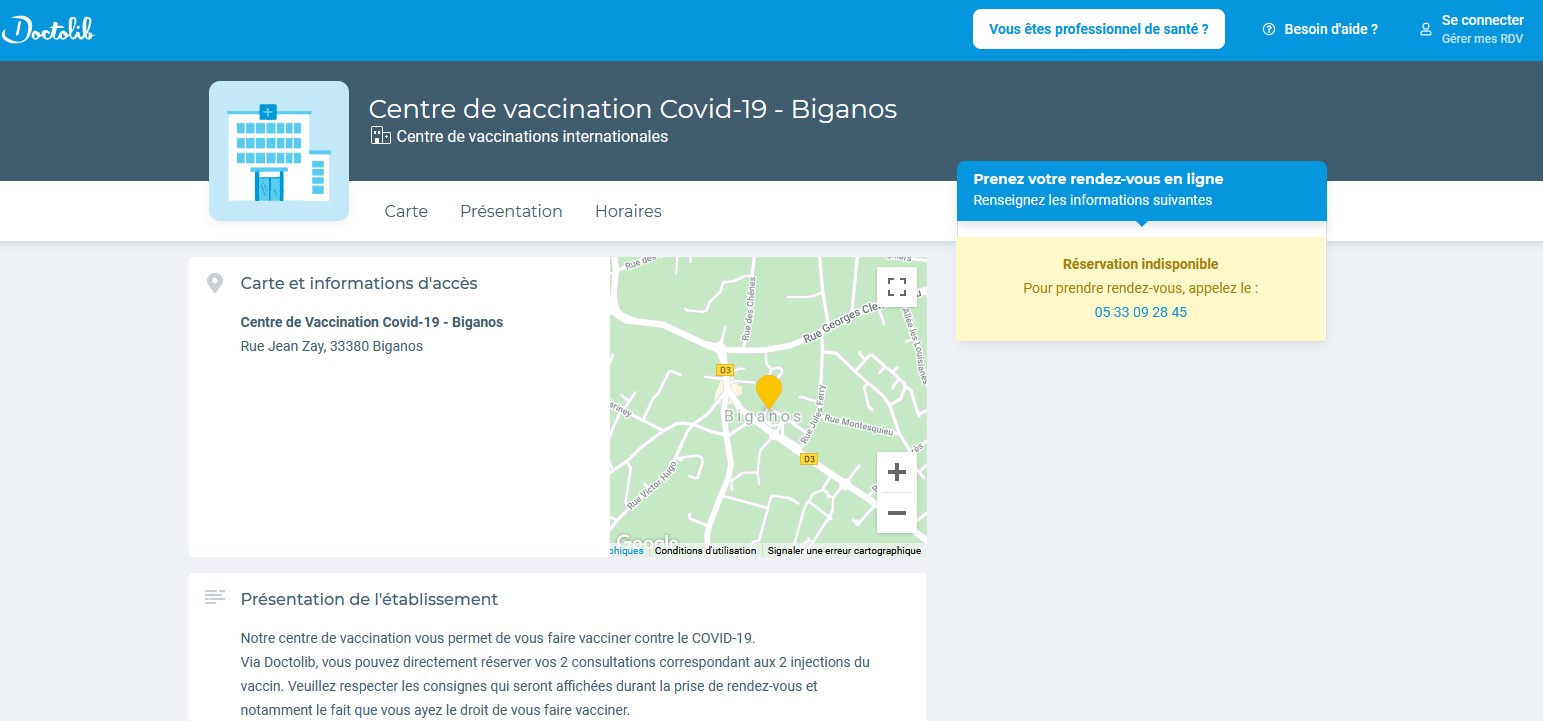Switch to the Carte tab
The width and height of the screenshot is (1543, 721).
click(x=406, y=211)
